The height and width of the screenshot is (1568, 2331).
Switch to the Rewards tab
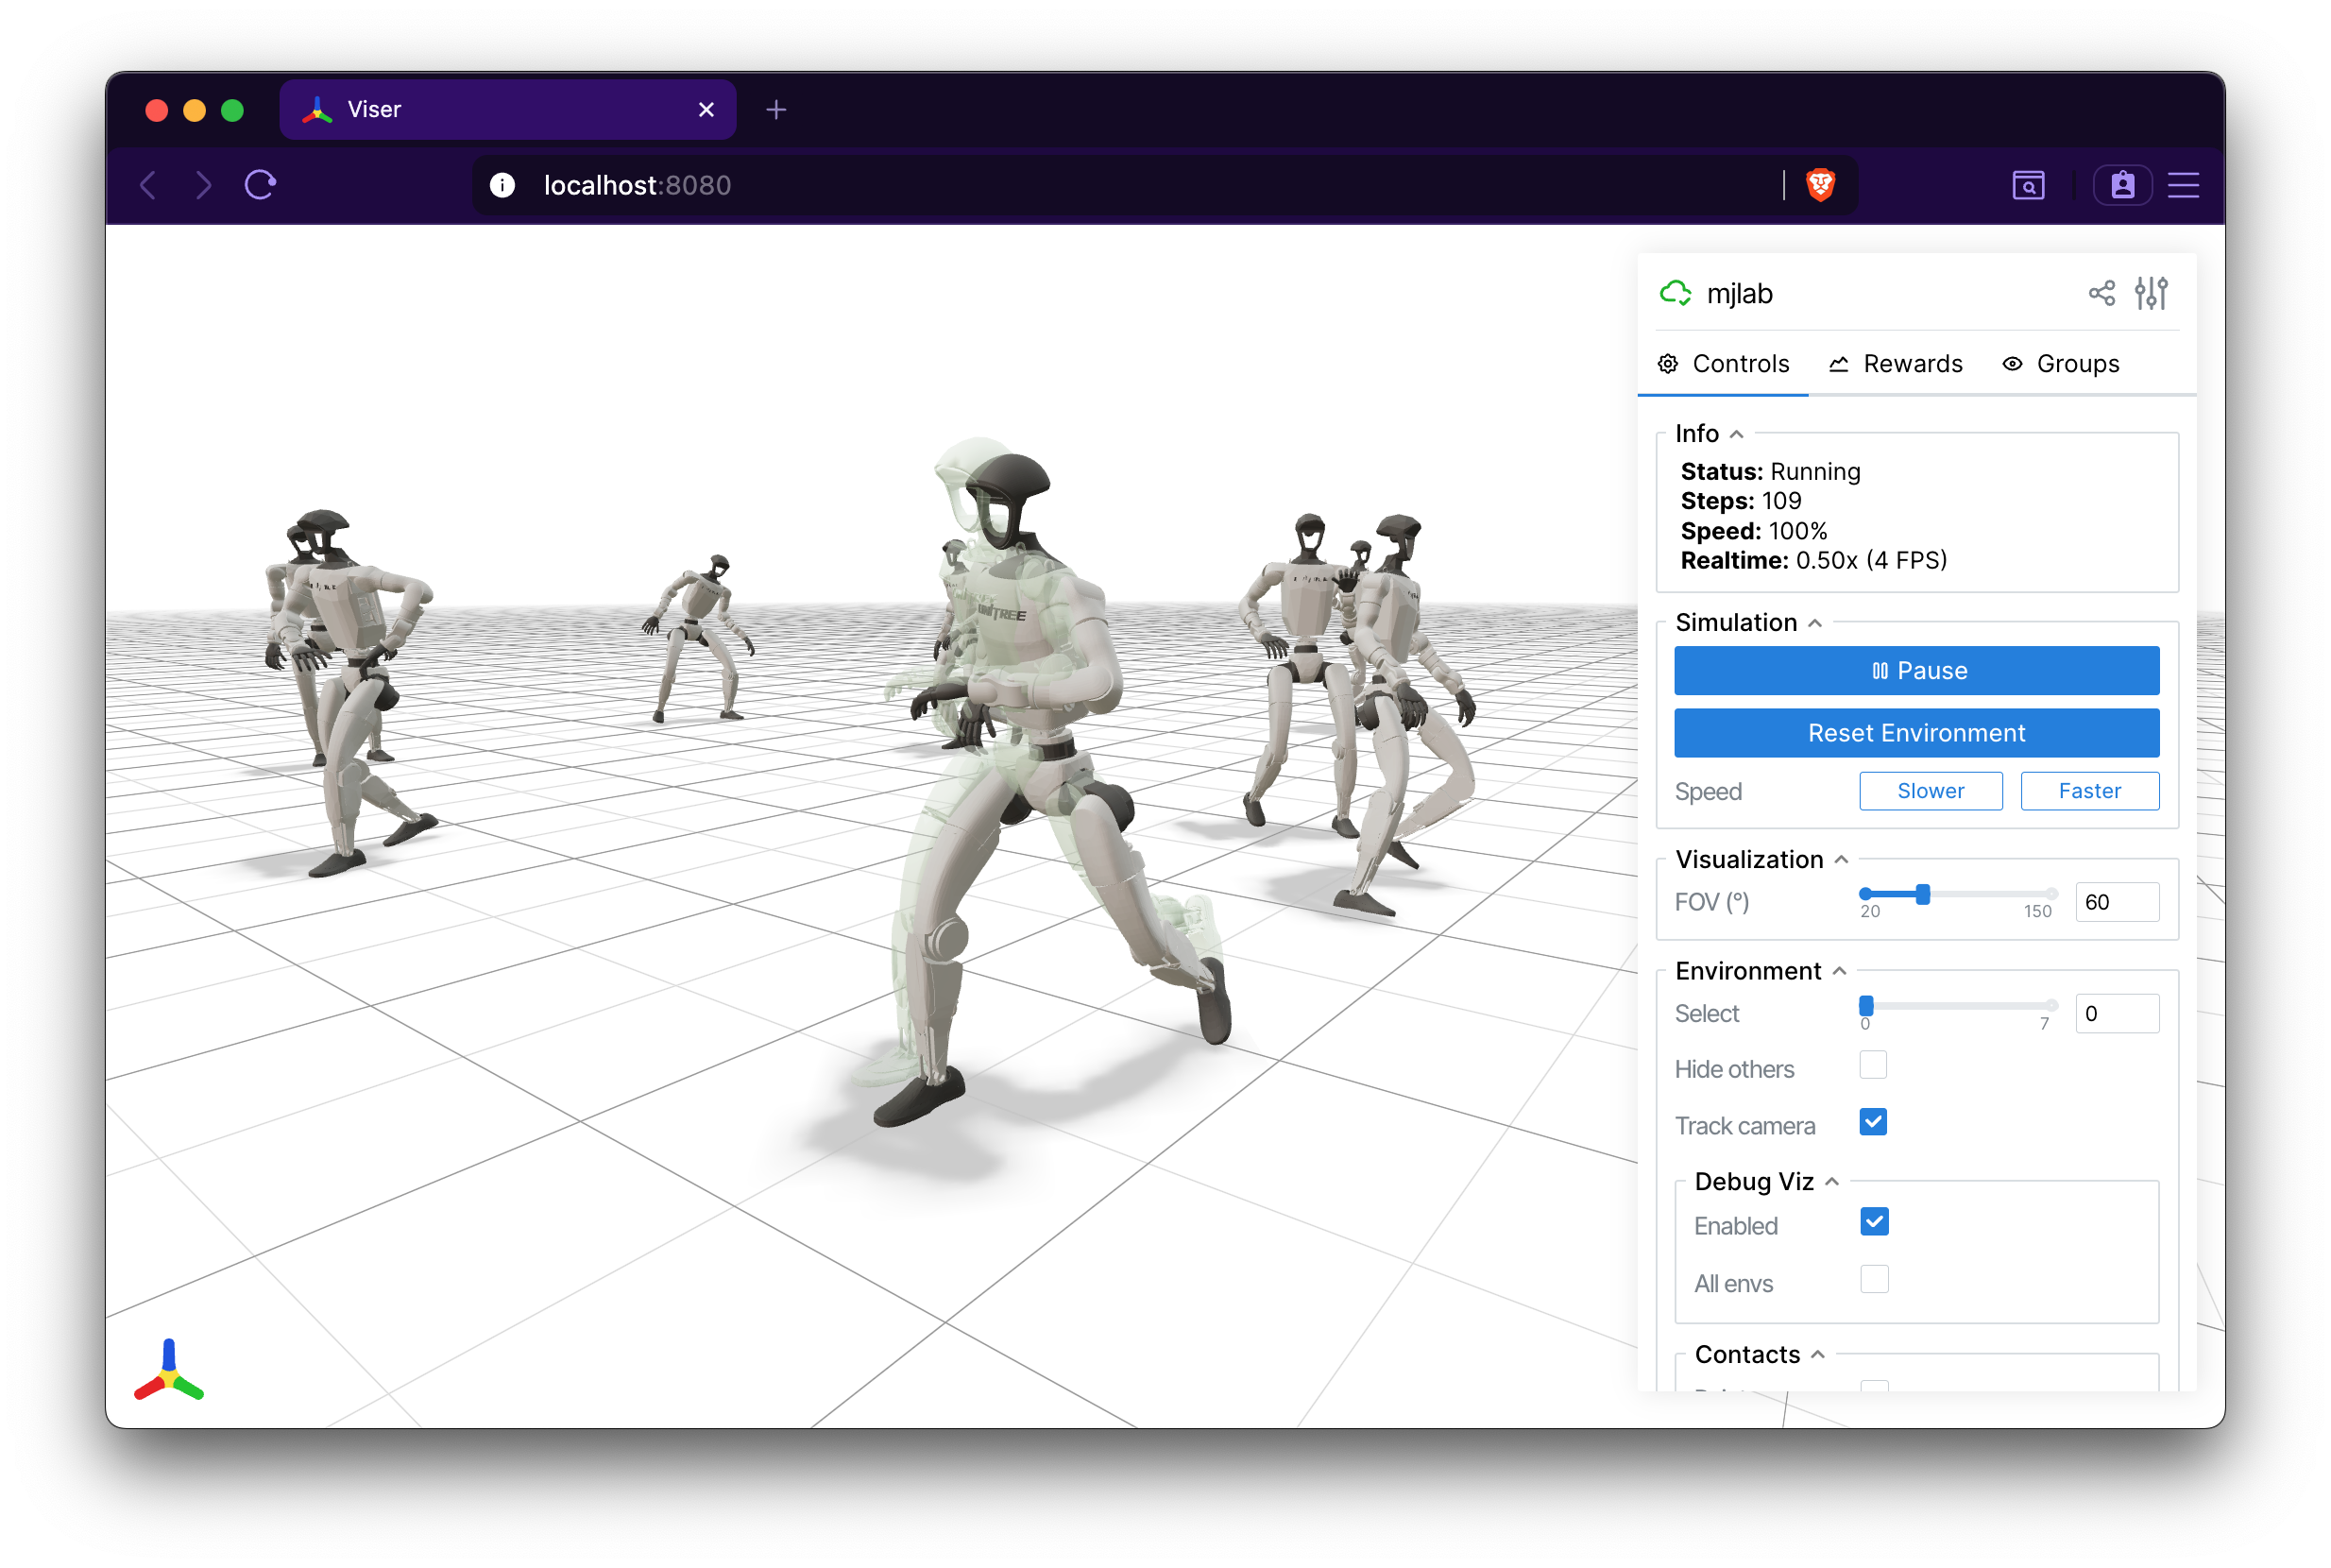1895,364
